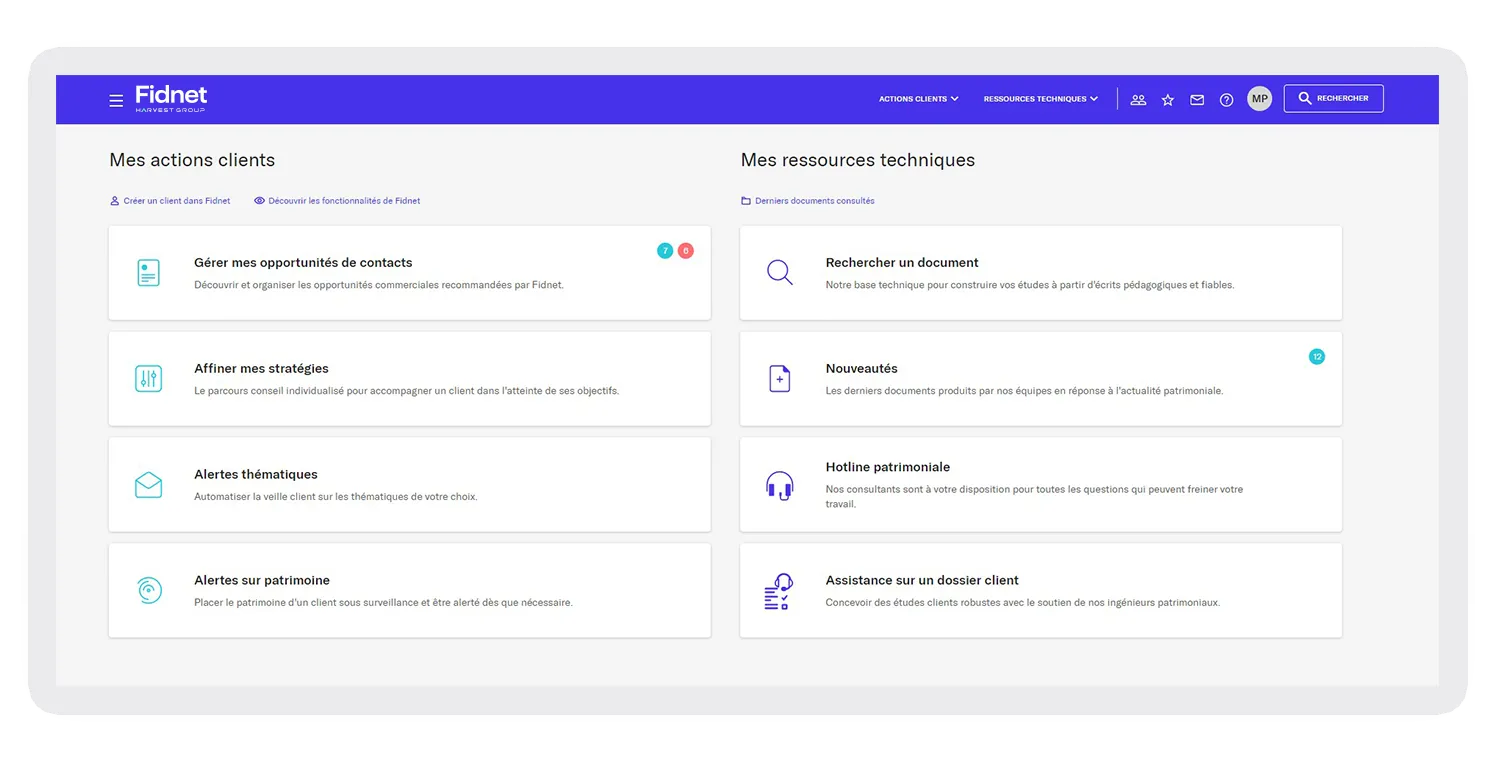Click description starting 'Automatiser la veille client'

coord(336,497)
